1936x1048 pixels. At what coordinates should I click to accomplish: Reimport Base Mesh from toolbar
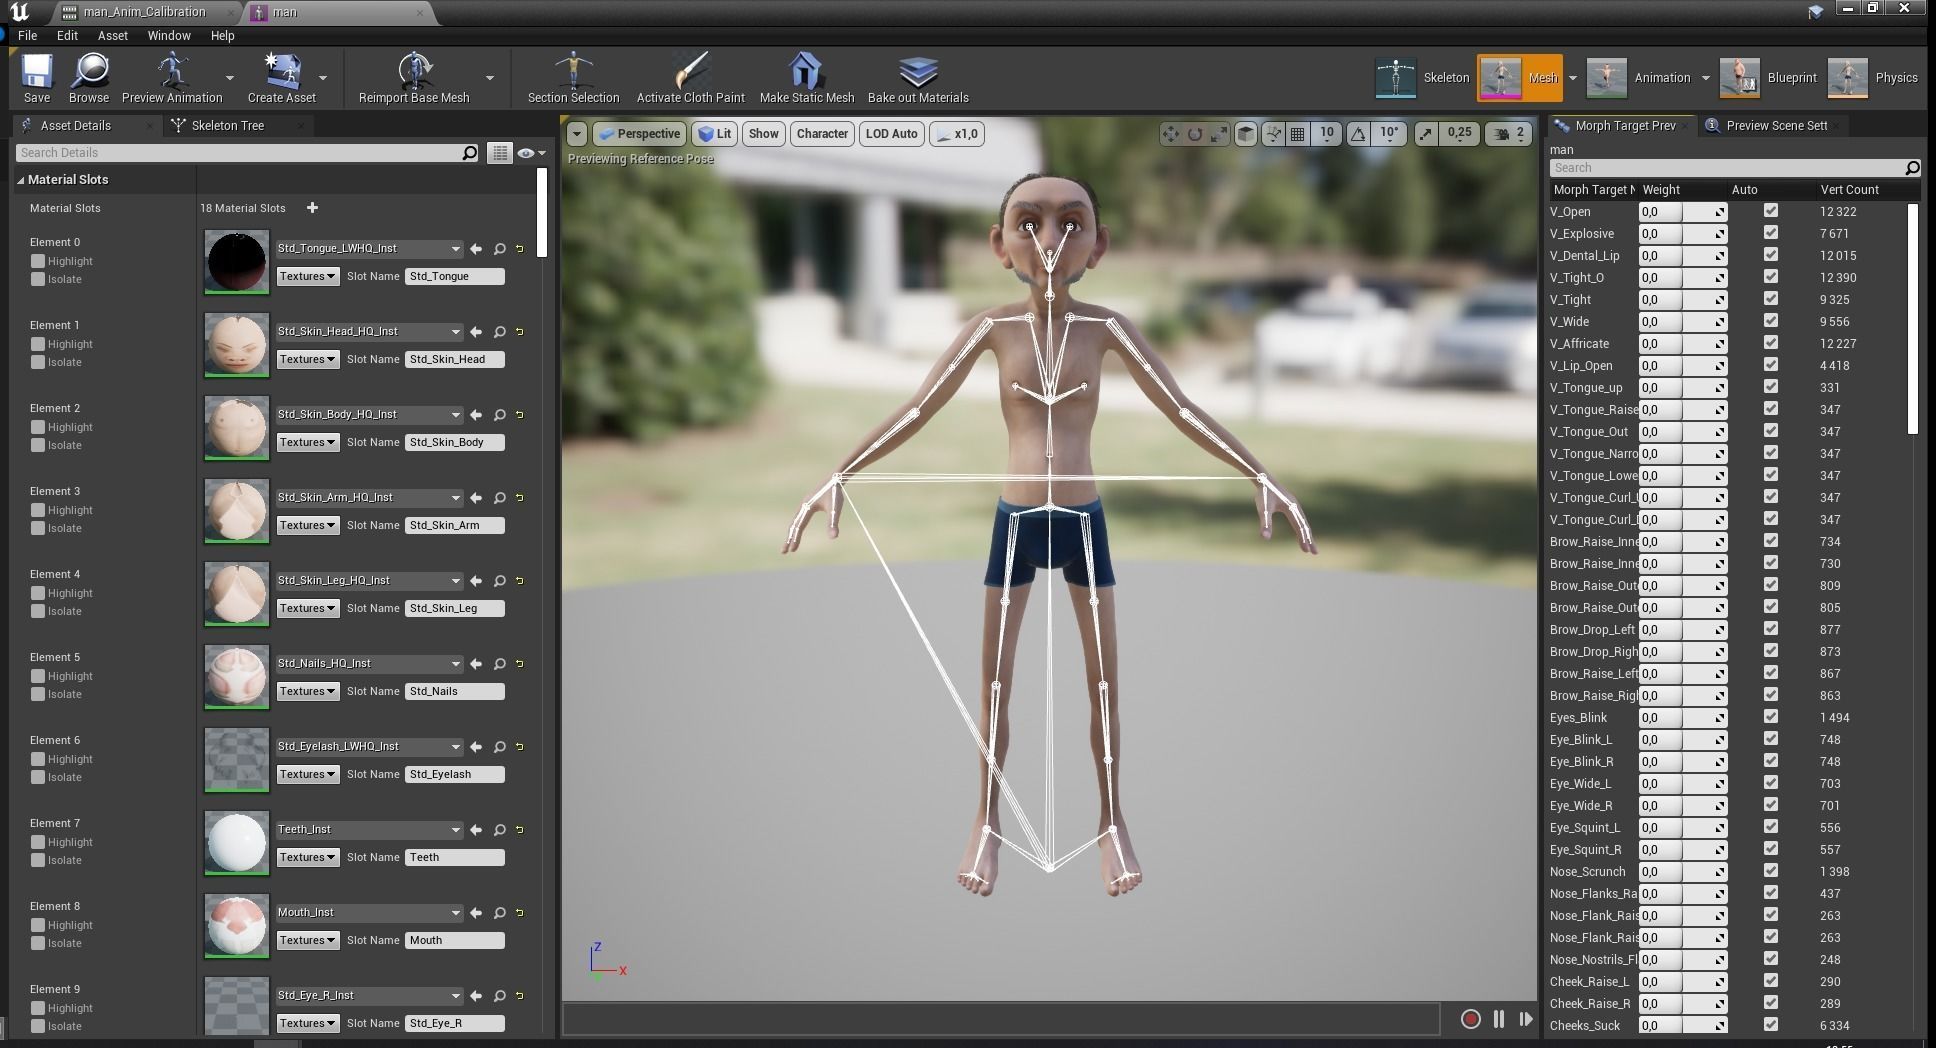[x=414, y=78]
